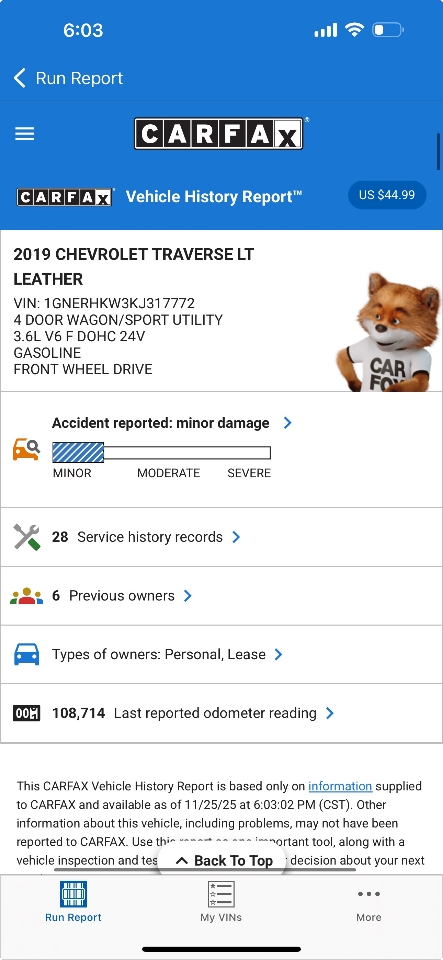
Task: Open the hamburger menu icon
Action: pyautogui.click(x=24, y=133)
